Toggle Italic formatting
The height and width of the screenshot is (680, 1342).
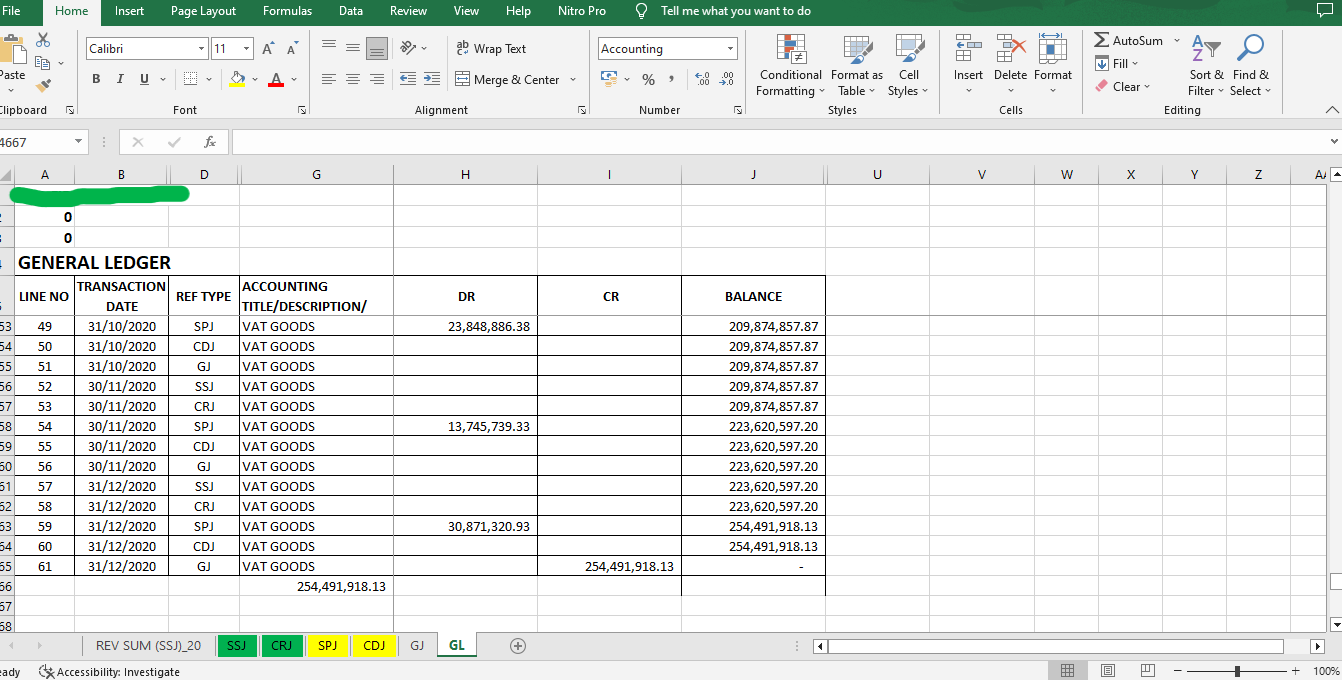click(120, 79)
